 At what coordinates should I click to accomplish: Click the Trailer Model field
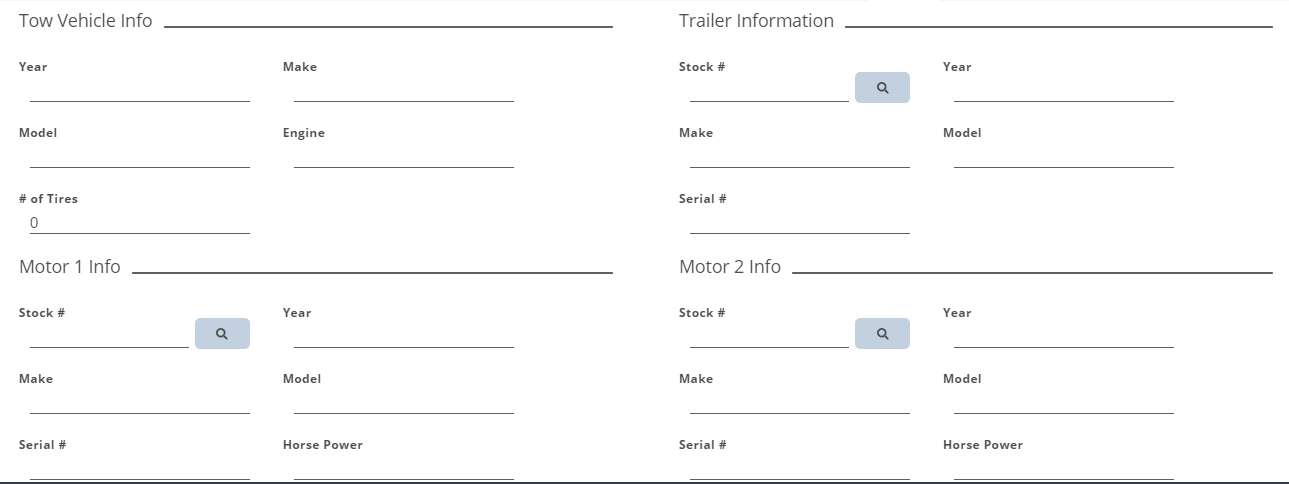1064,156
